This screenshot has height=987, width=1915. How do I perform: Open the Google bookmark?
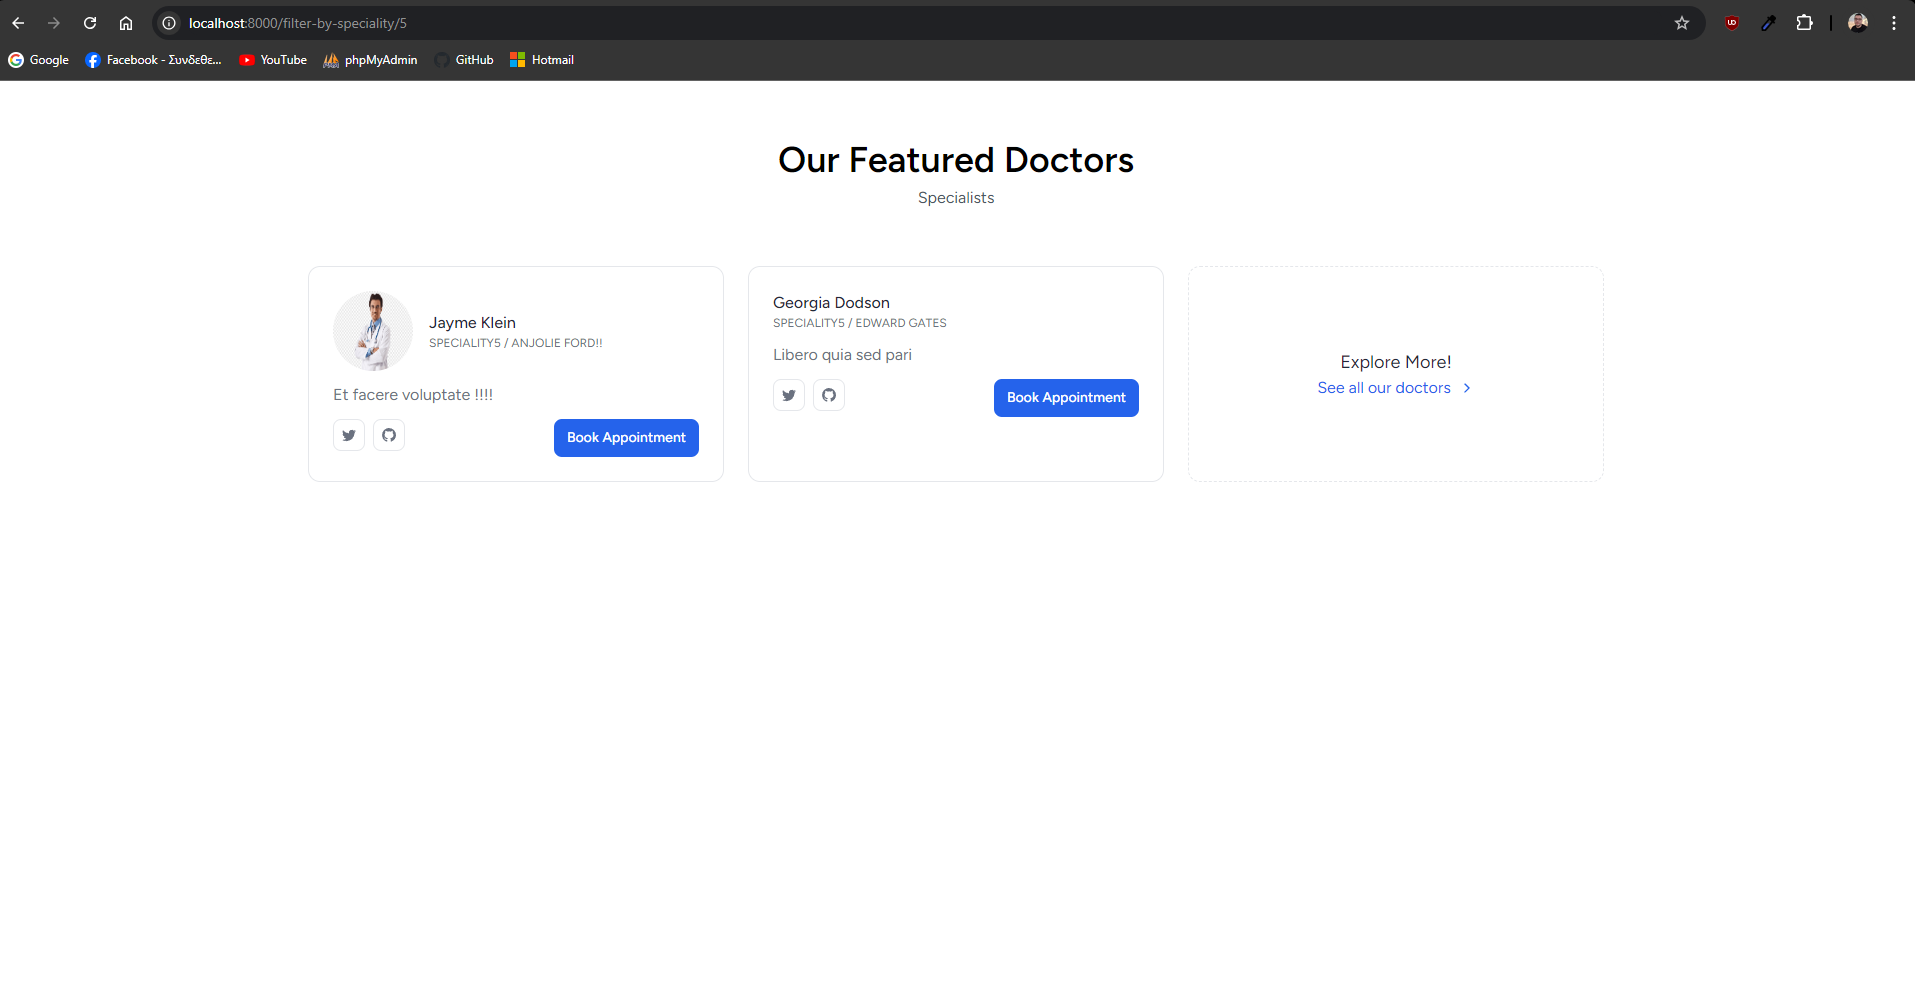click(x=39, y=60)
